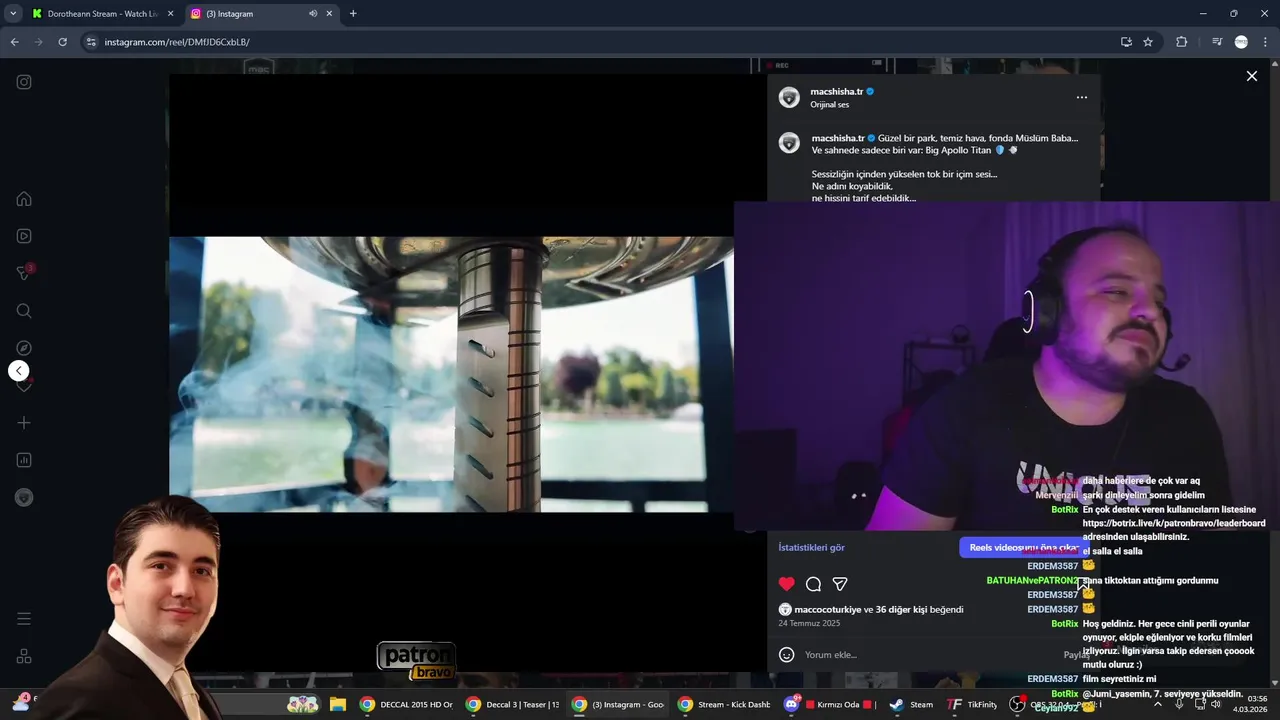Open the More hamburger menu in sidebar

24,619
